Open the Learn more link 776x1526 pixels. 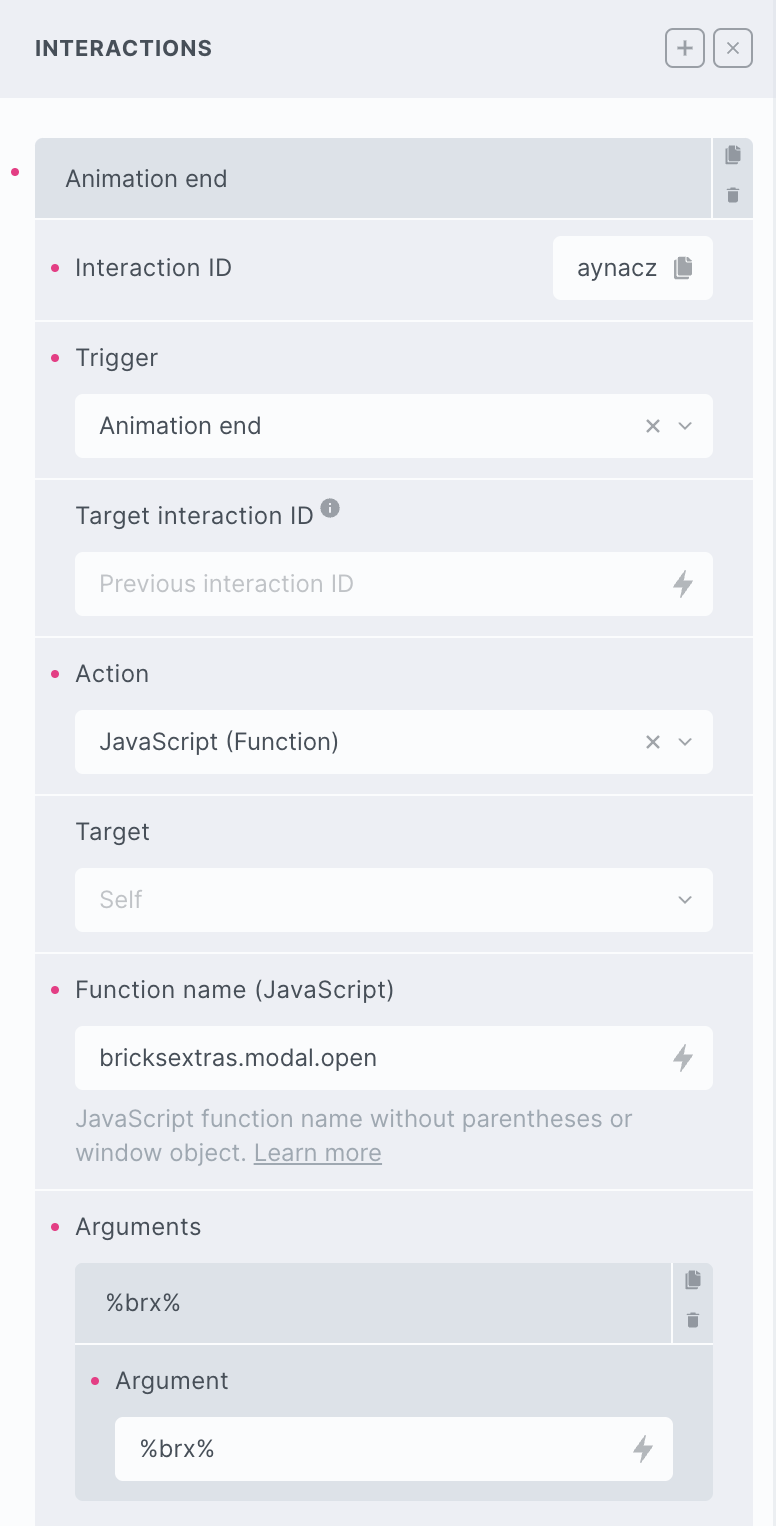[317, 1153]
